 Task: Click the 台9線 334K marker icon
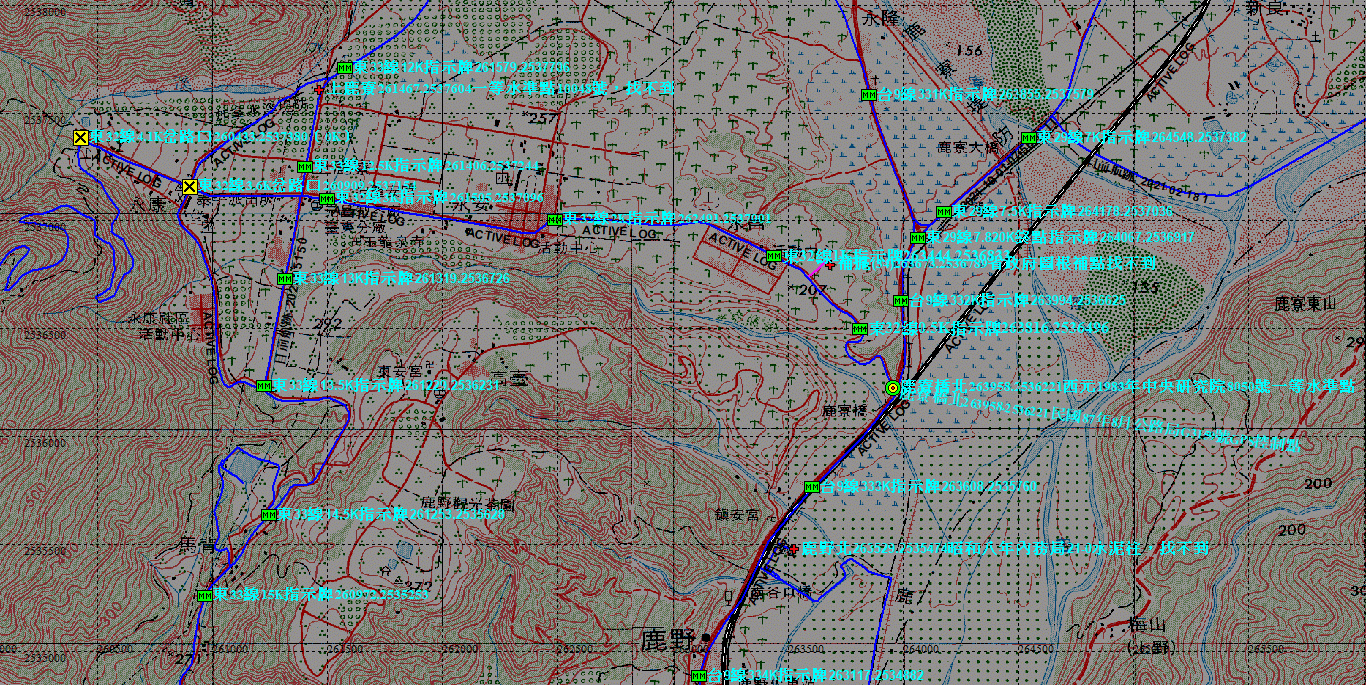click(698, 676)
